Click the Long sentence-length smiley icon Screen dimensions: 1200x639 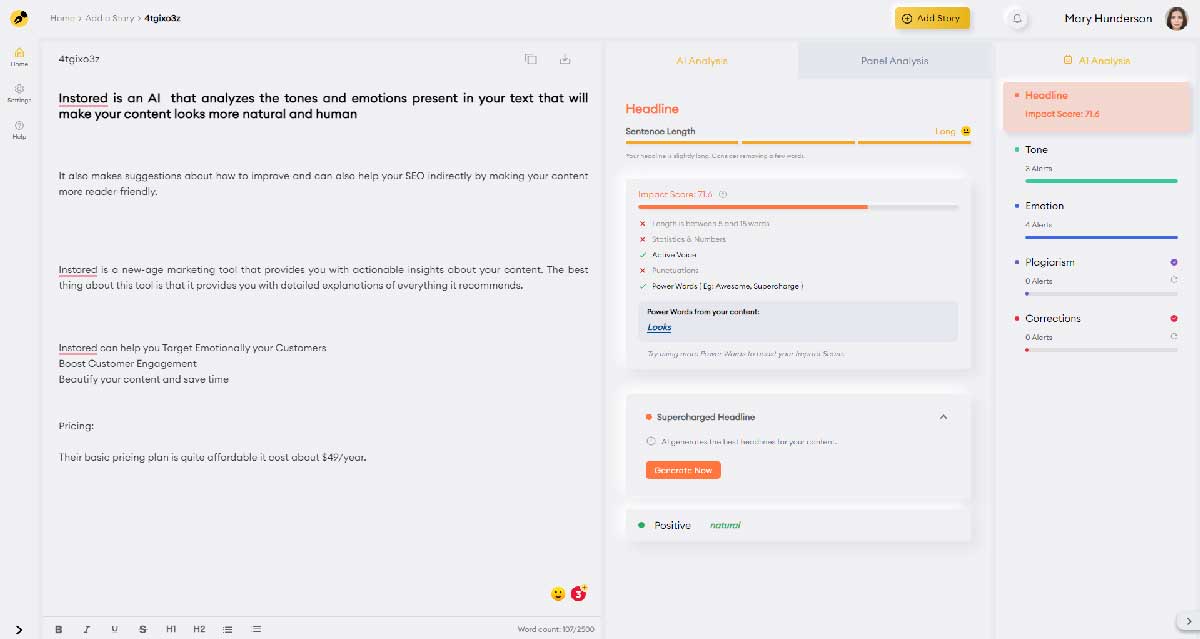966,131
